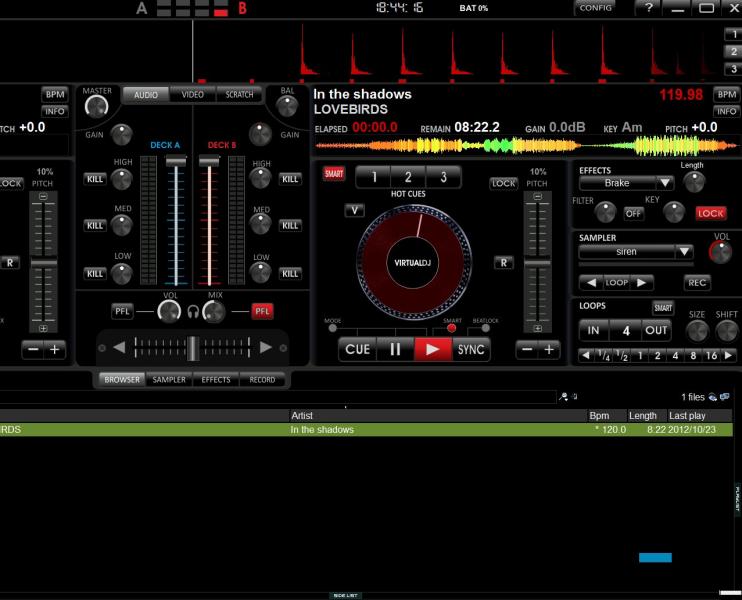Click the headphones icon in mixer
The height and width of the screenshot is (600, 742).
[193, 311]
